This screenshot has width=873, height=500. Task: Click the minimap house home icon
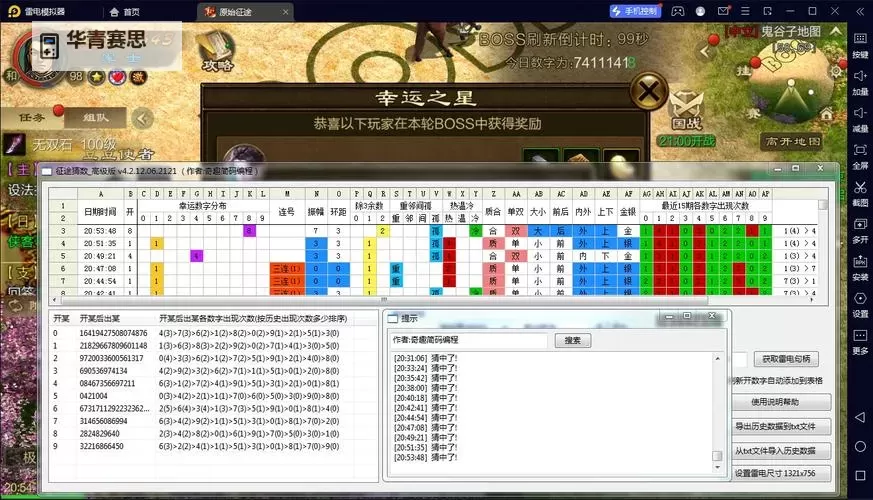click(826, 115)
